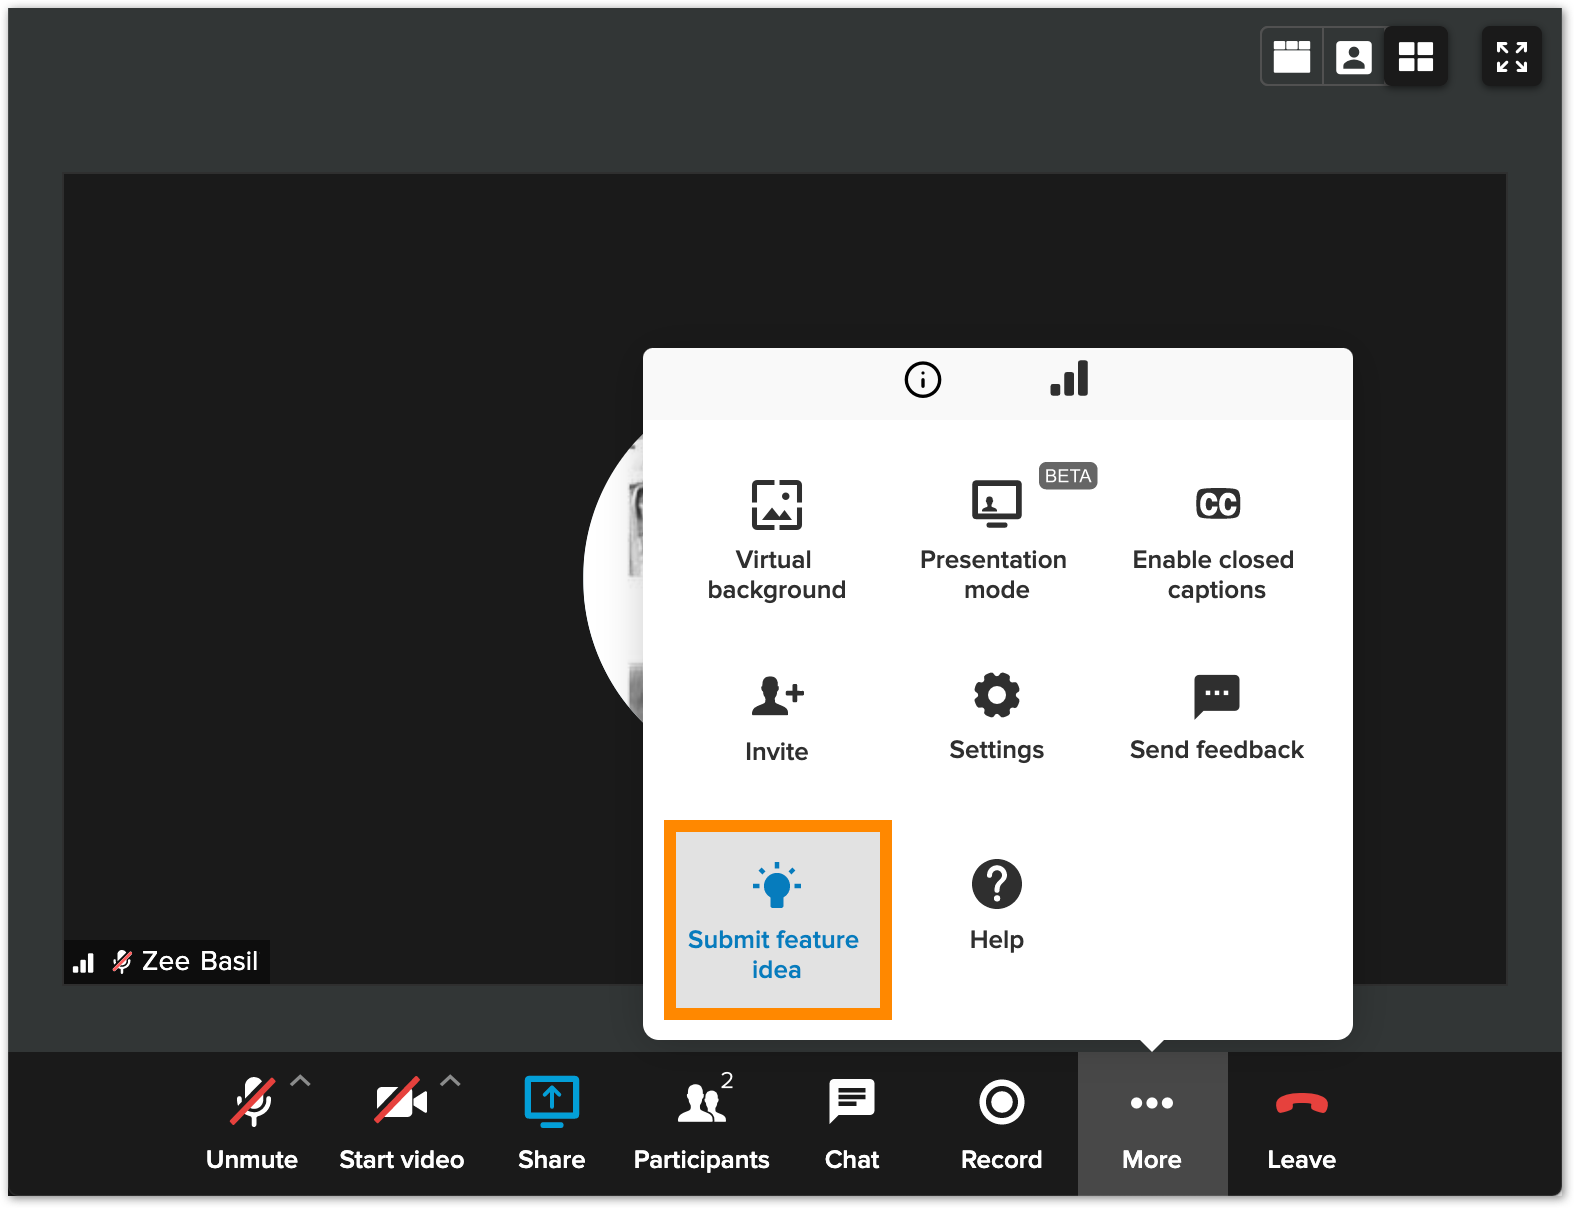Enter full screen mode
Screen dimensions: 1574x1208
point(1512,56)
